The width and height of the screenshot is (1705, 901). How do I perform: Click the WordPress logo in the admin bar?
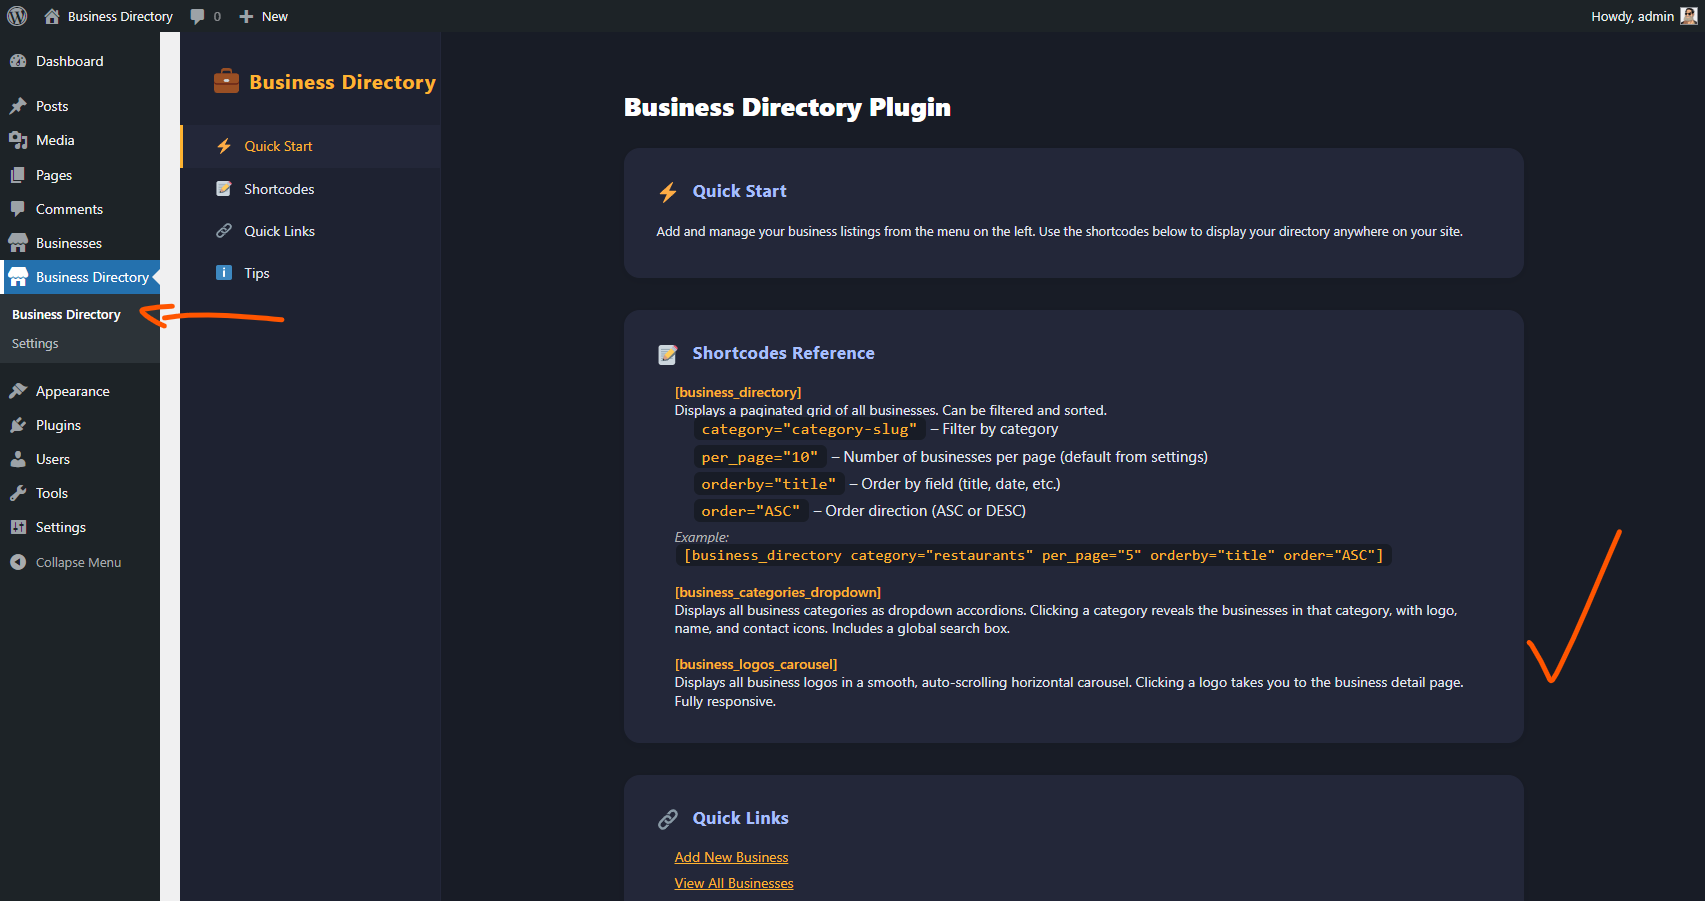(x=16, y=16)
